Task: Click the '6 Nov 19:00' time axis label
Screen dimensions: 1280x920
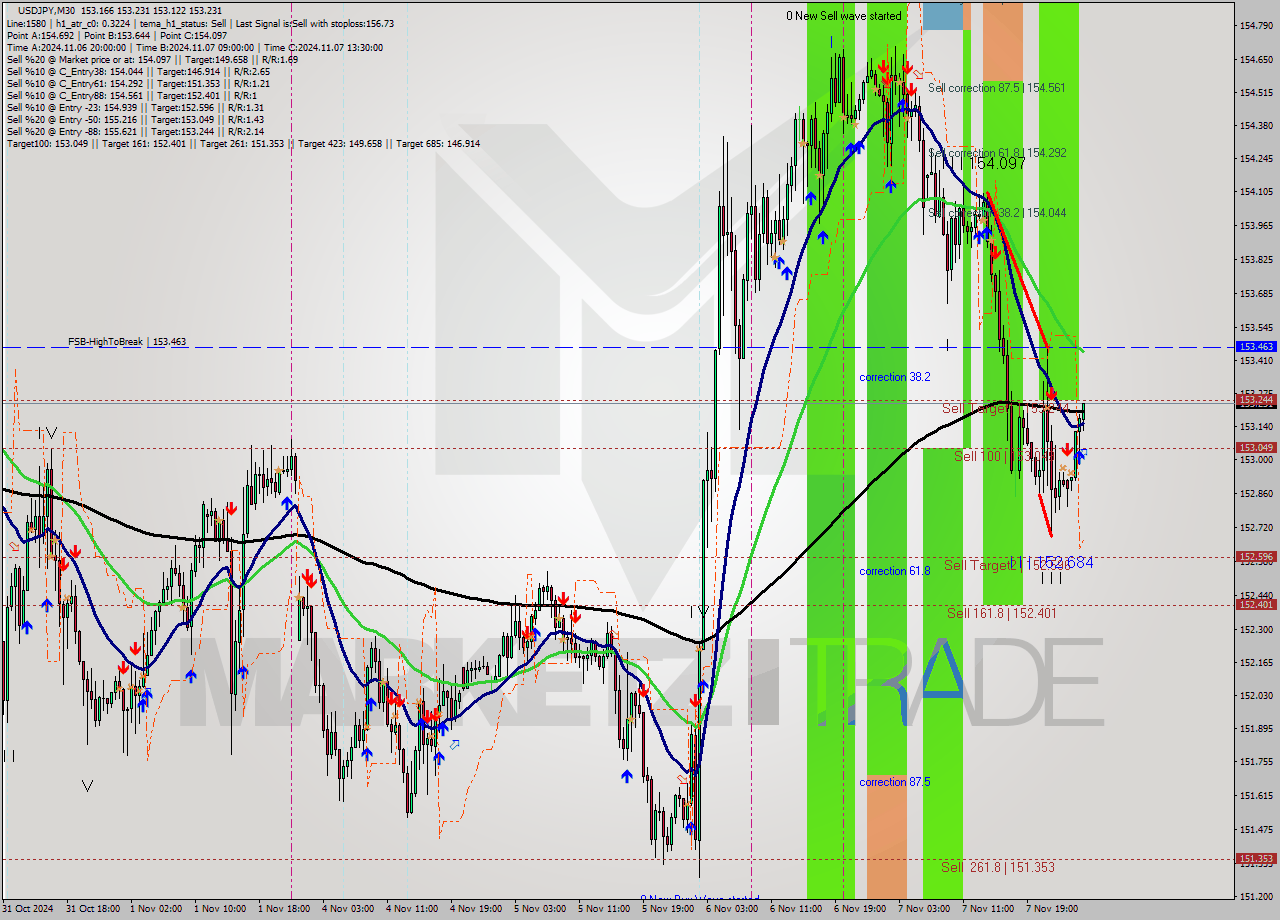Action: tap(861, 909)
